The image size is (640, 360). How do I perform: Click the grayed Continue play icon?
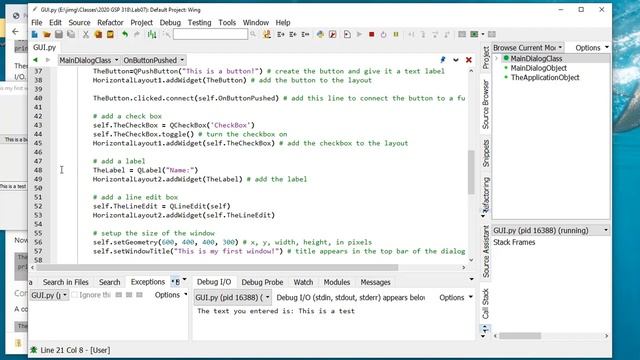click(x=359, y=35)
